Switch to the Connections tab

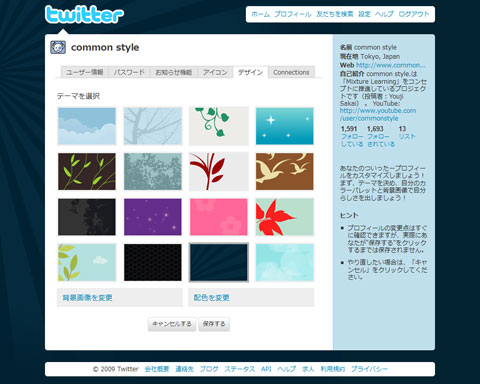click(x=291, y=72)
